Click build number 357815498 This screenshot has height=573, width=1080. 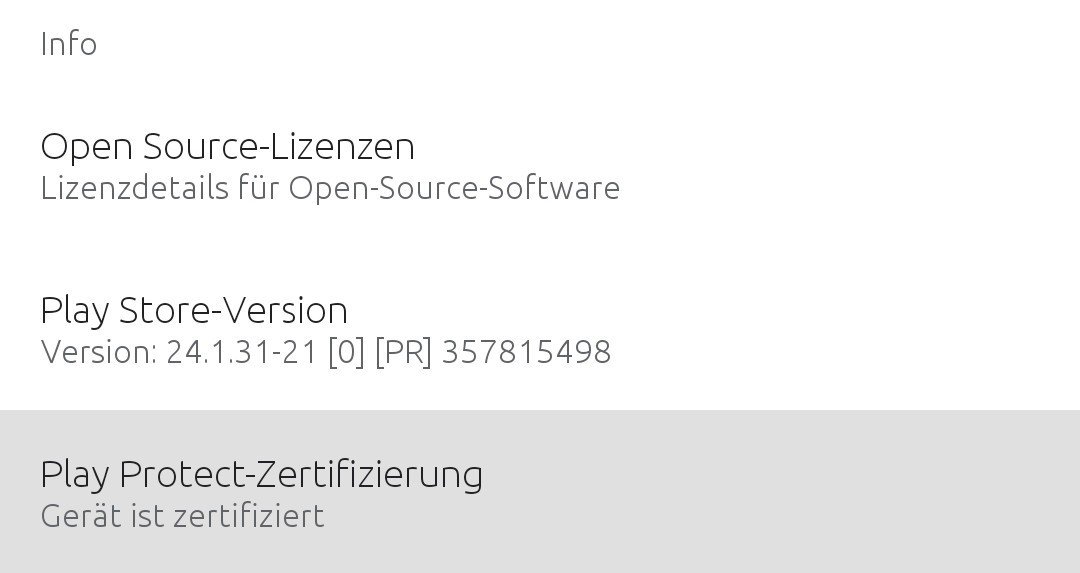(526, 352)
